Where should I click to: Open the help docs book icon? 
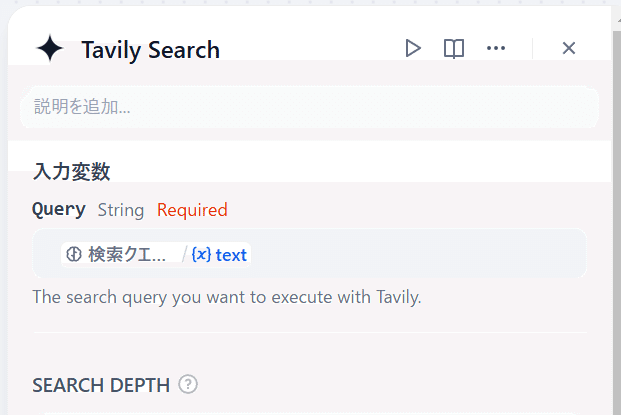[454, 48]
